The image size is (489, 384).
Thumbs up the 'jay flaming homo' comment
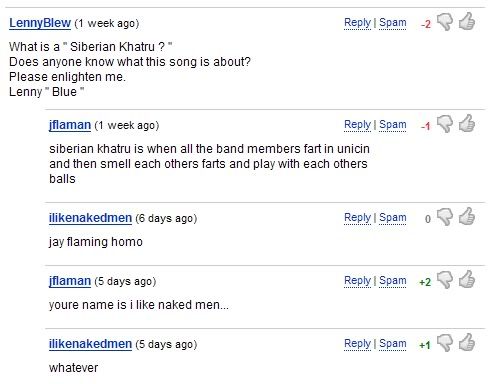click(x=467, y=217)
